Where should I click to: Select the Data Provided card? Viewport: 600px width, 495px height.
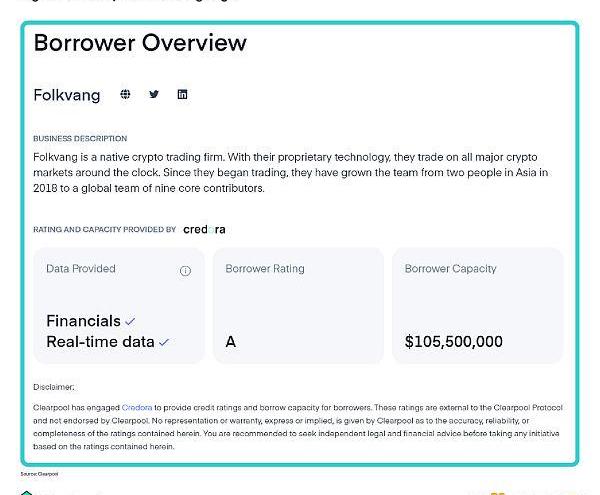coord(119,305)
